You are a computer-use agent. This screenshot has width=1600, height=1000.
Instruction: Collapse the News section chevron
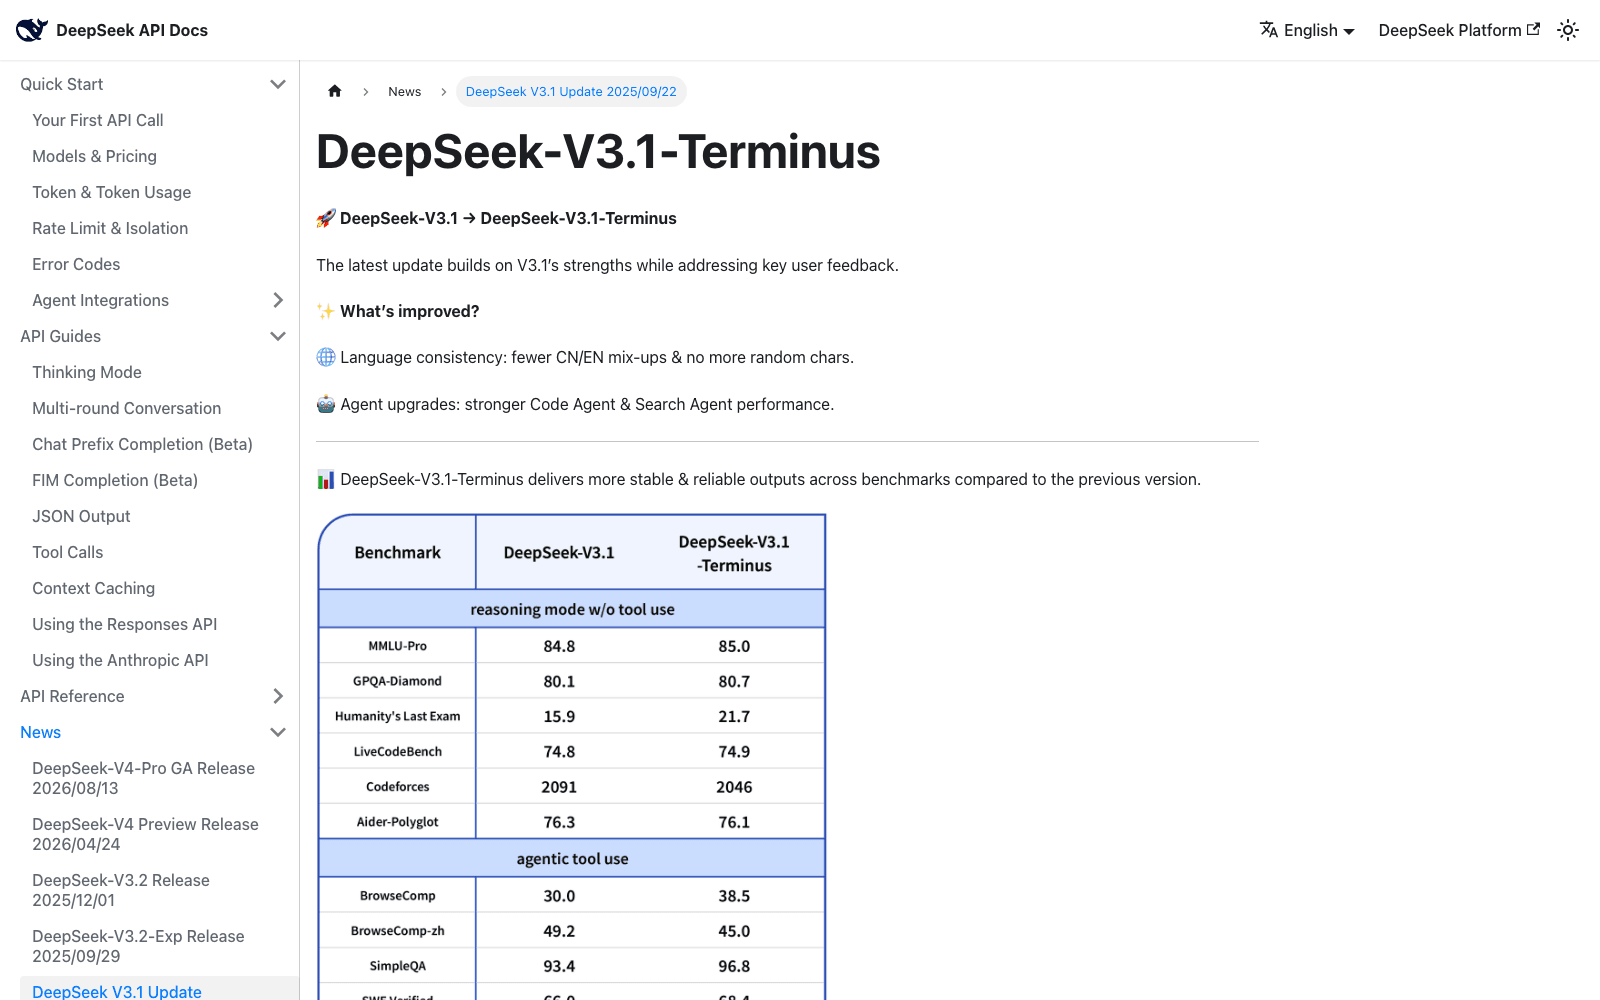click(x=278, y=732)
